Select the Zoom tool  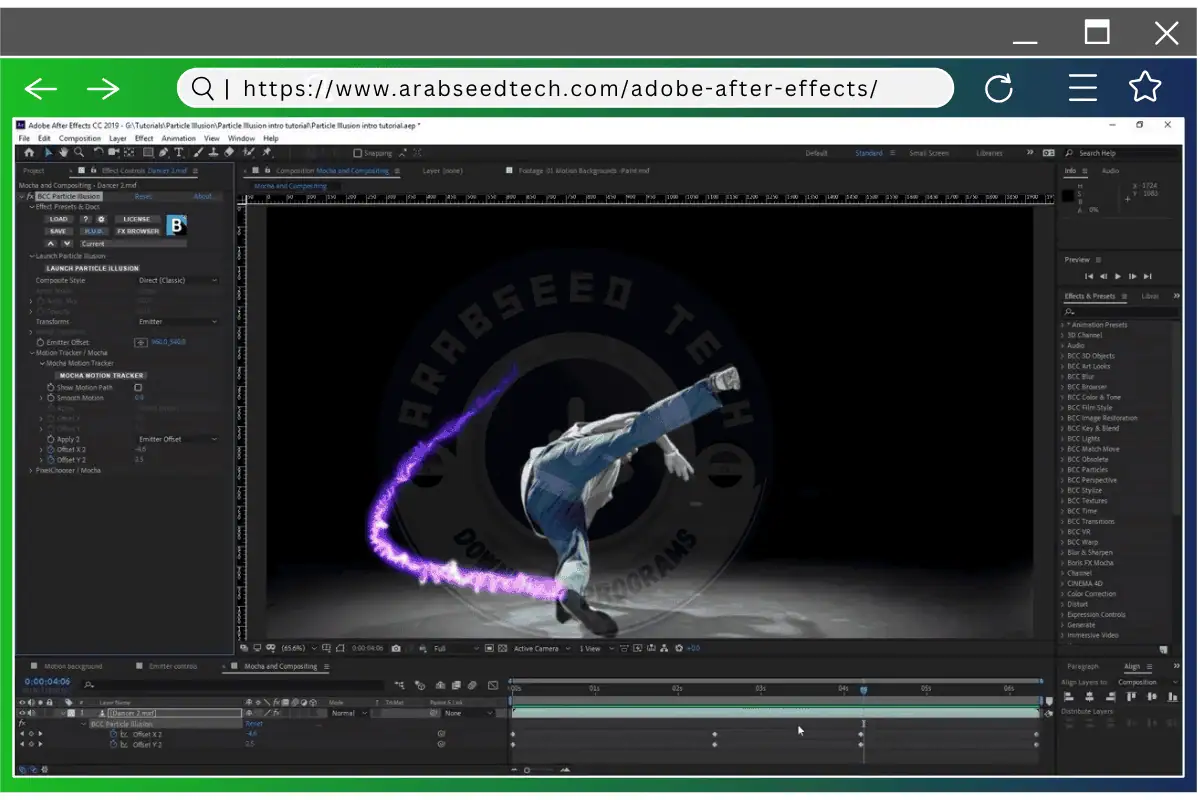(80, 152)
